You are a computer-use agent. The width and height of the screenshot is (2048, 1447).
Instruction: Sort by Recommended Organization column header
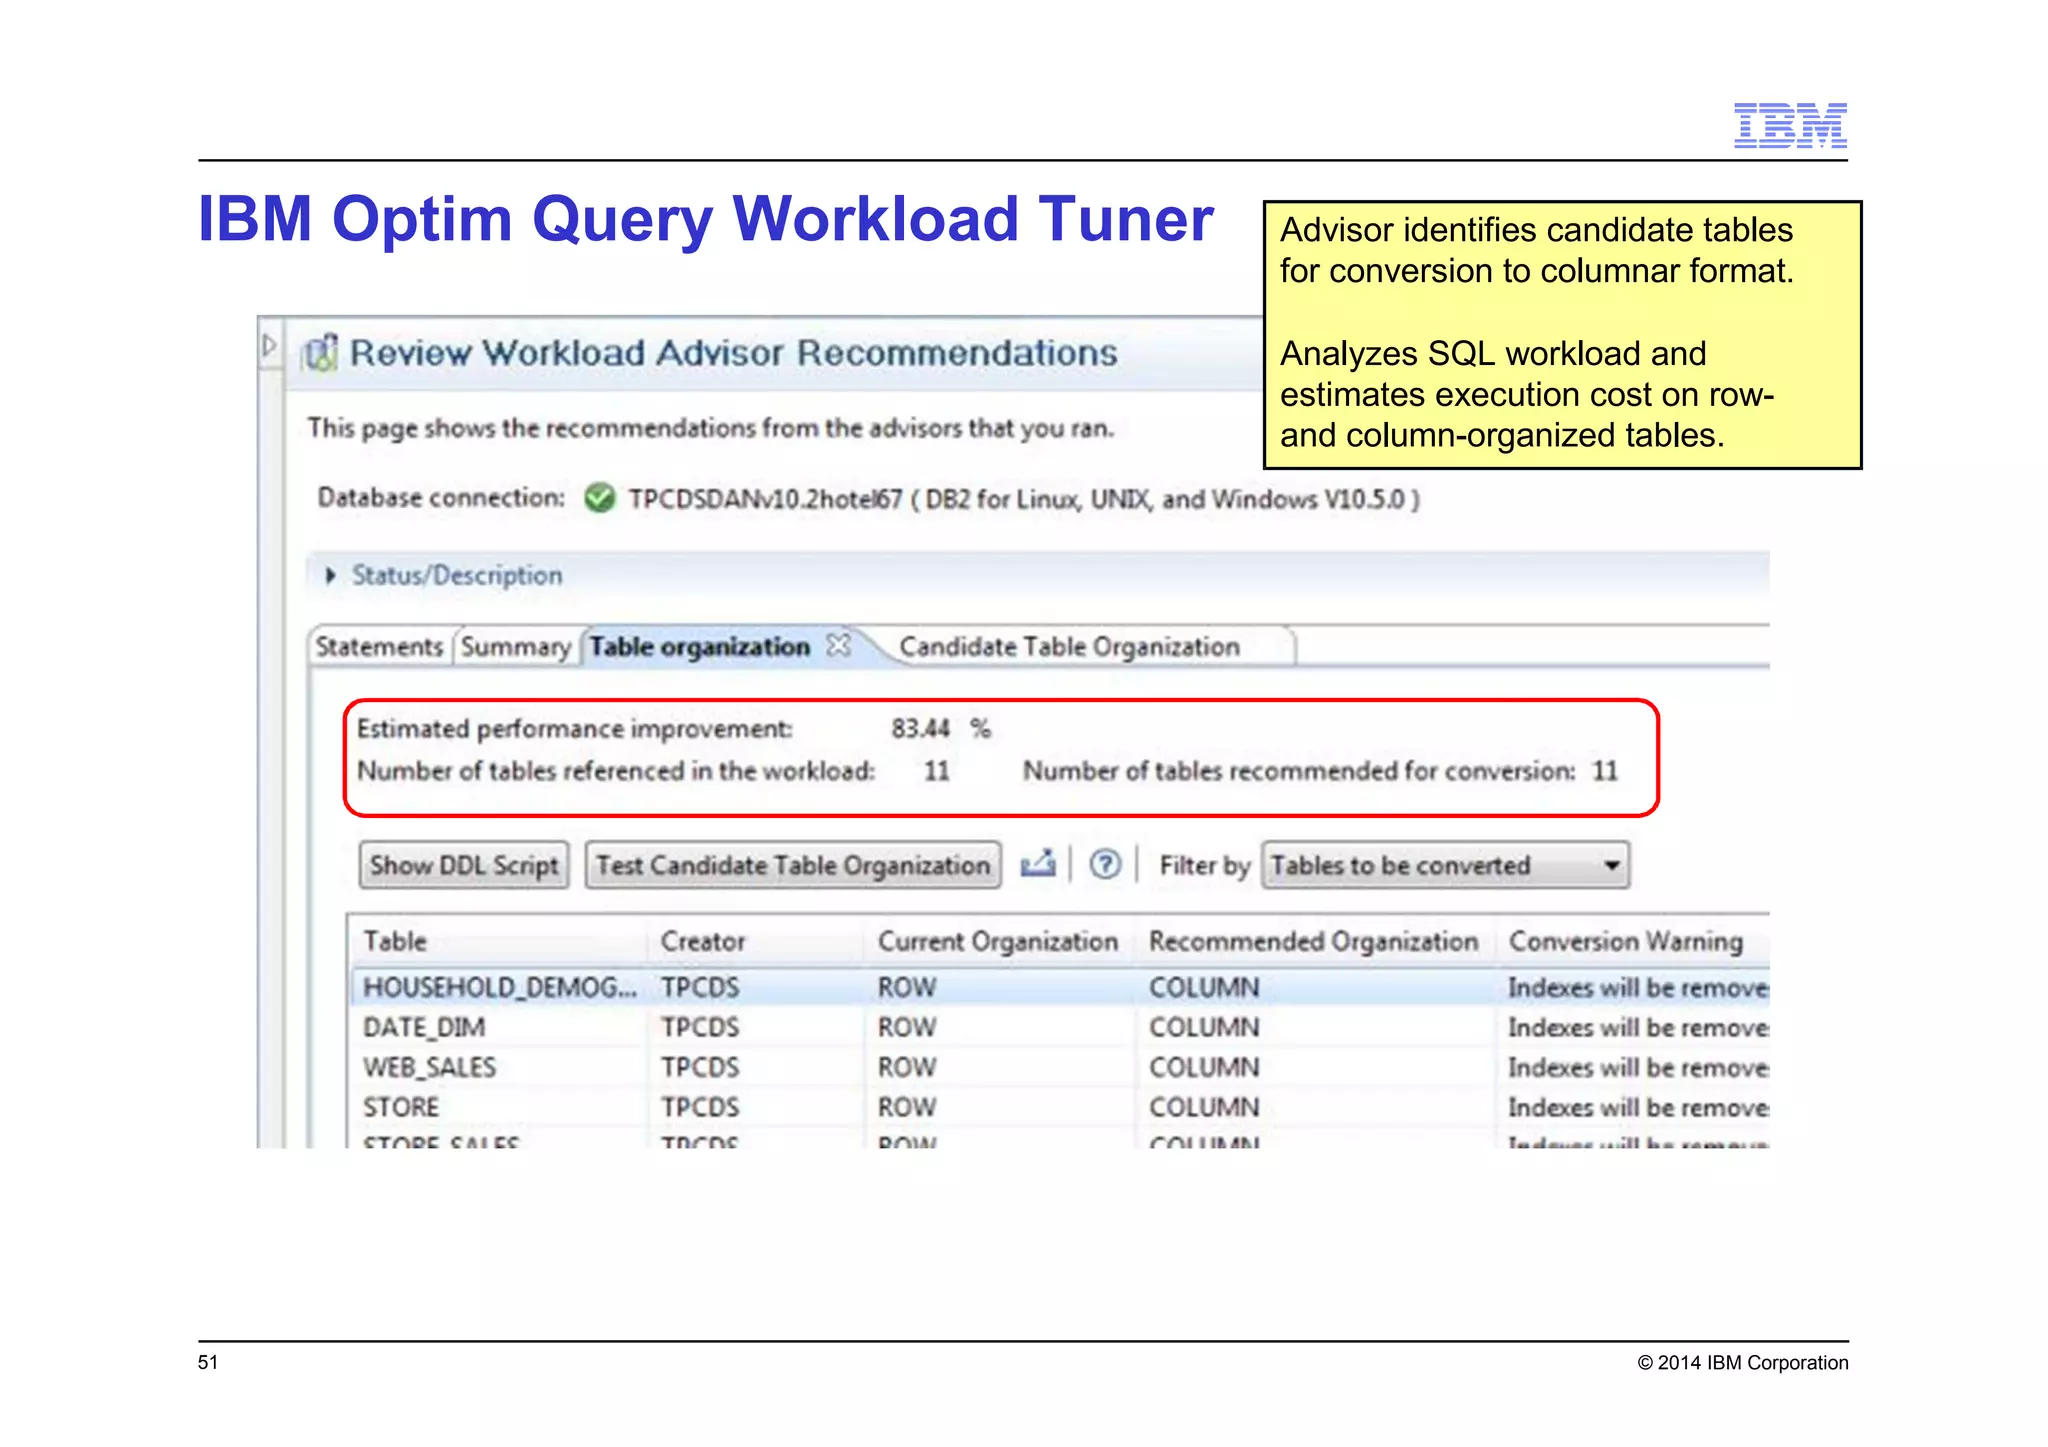coord(1313,941)
